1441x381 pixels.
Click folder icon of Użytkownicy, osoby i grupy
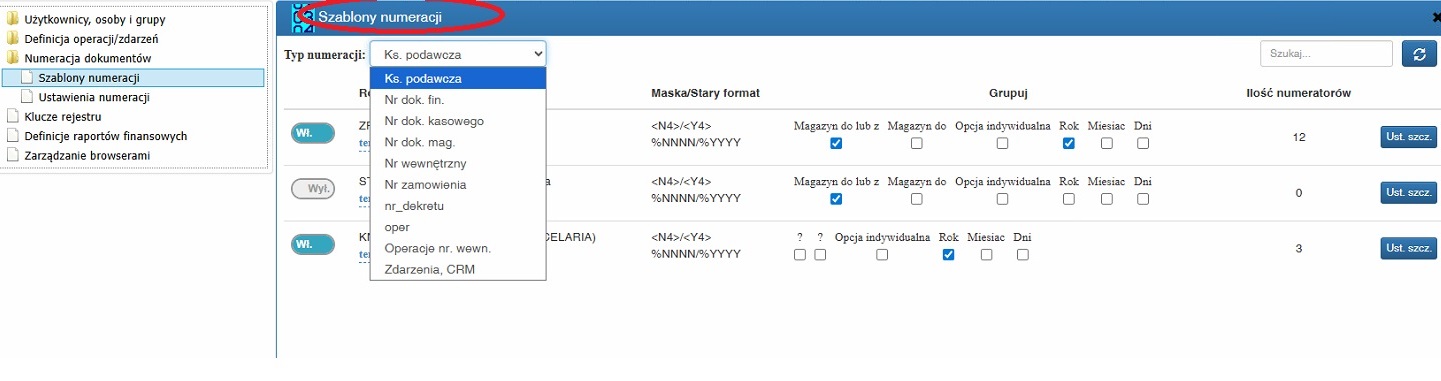click(13, 19)
